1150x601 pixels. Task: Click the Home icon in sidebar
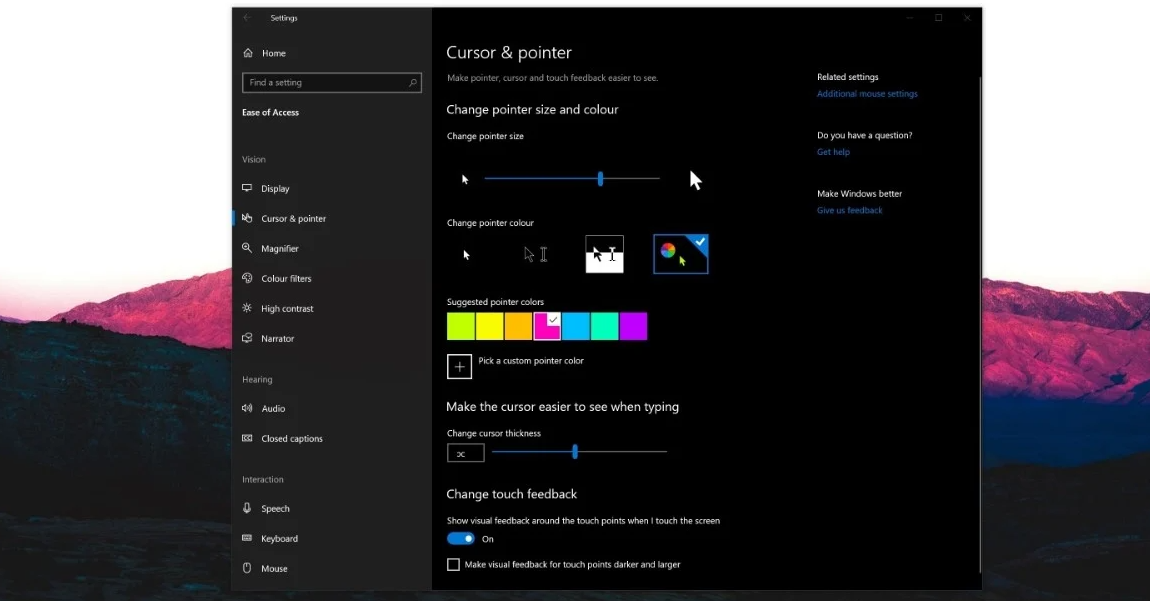point(248,53)
